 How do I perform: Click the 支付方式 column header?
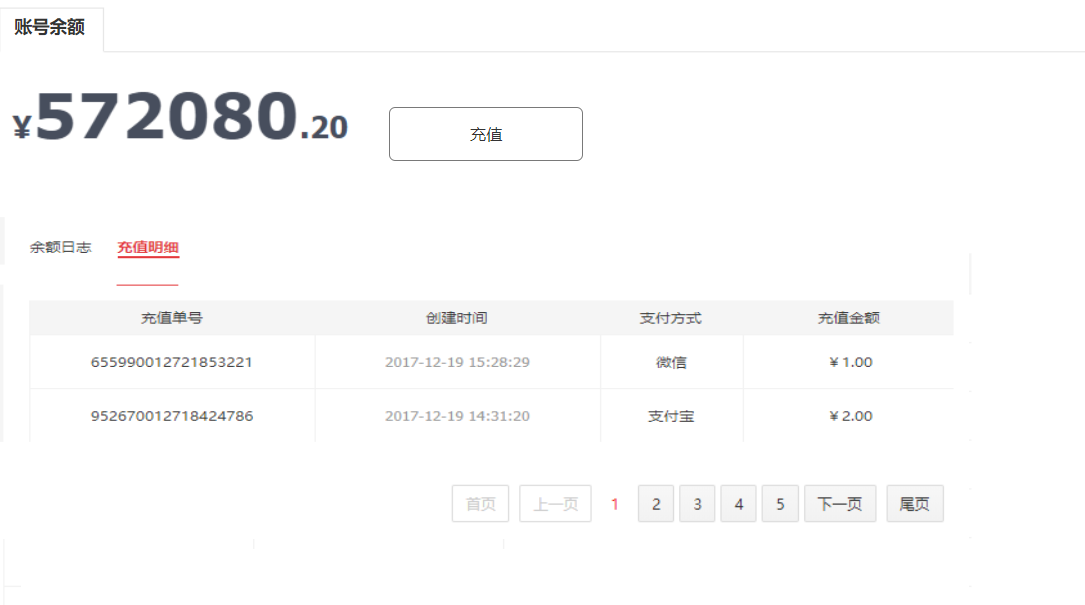pyautogui.click(x=671, y=318)
